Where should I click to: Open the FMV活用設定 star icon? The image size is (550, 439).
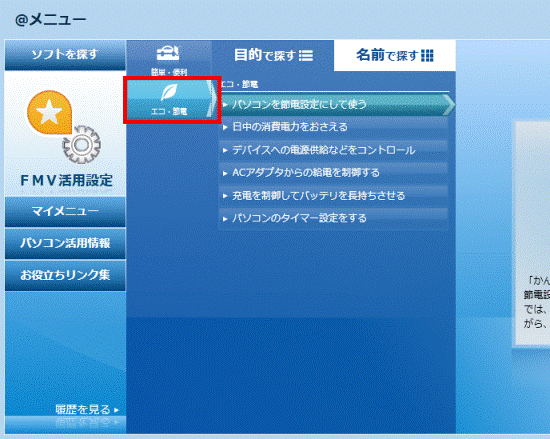49,112
